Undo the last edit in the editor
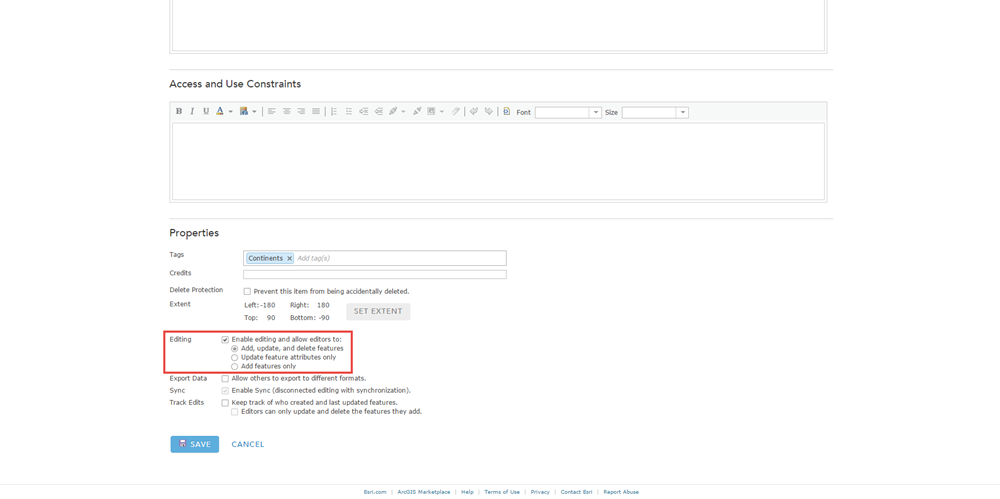This screenshot has width=1000, height=499. [474, 111]
